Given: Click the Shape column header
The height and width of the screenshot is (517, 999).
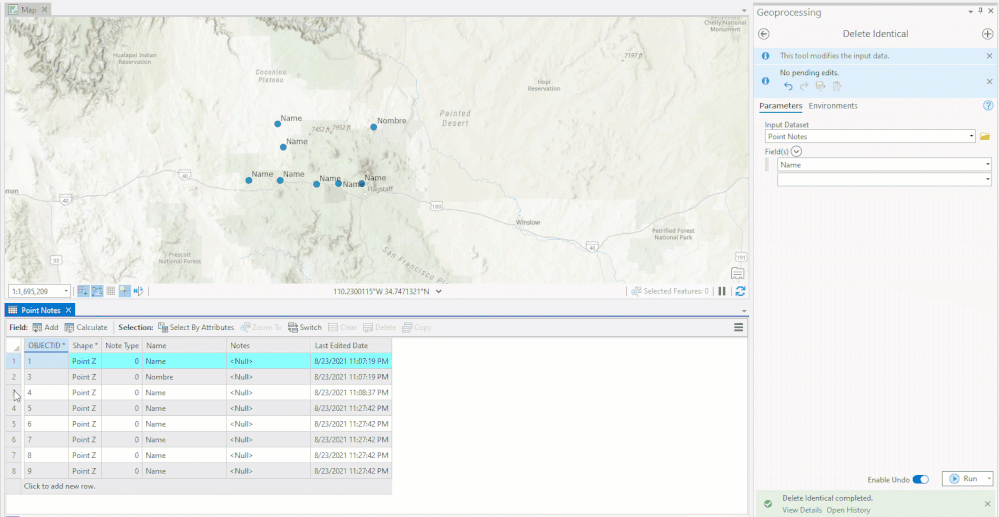Looking at the screenshot, I should 85,346.
